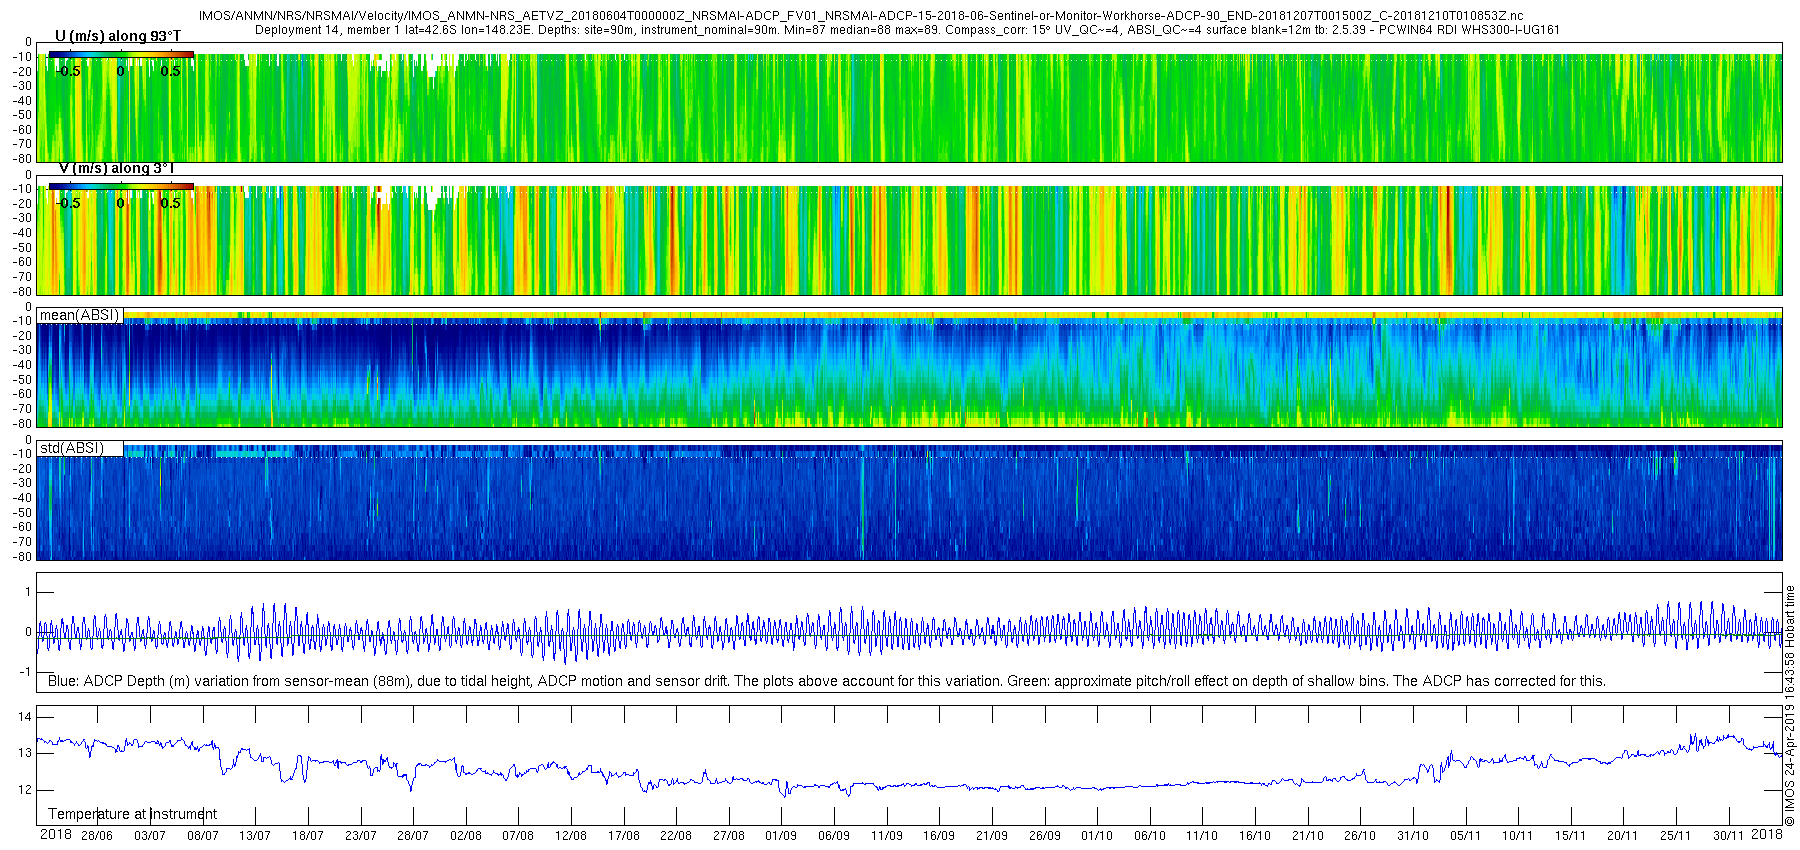
Task: Click the 25/11 date tick label
Action: tap(1675, 836)
